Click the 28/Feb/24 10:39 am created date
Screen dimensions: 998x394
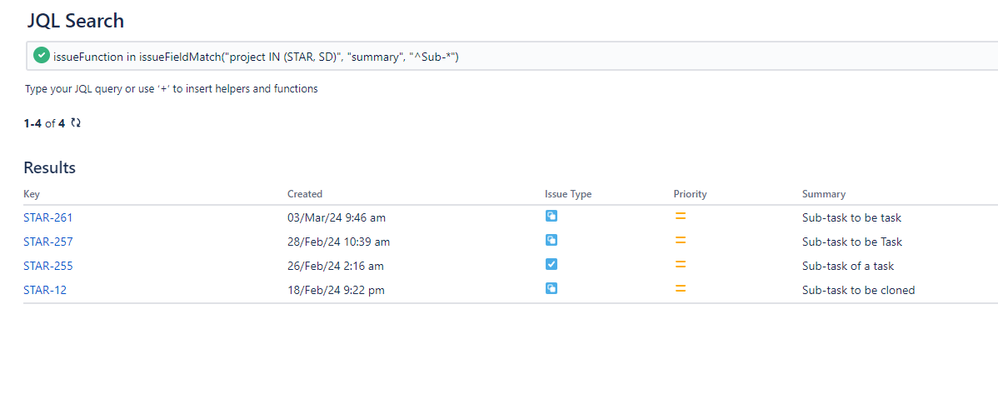click(339, 242)
